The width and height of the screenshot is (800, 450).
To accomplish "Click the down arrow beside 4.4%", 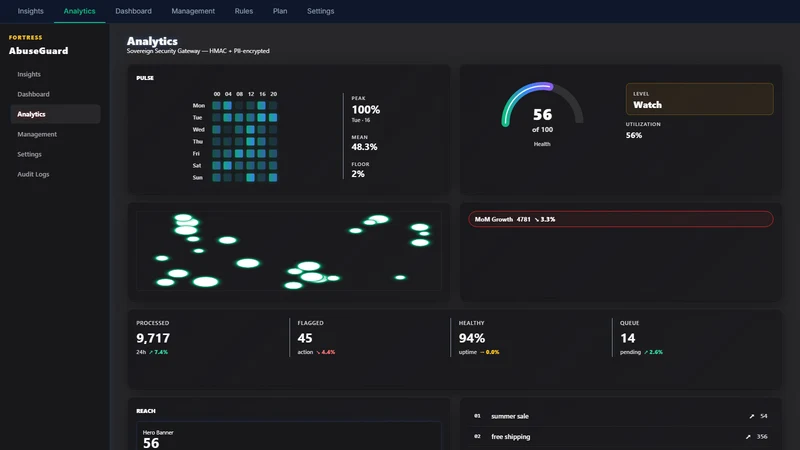I will [318, 352].
